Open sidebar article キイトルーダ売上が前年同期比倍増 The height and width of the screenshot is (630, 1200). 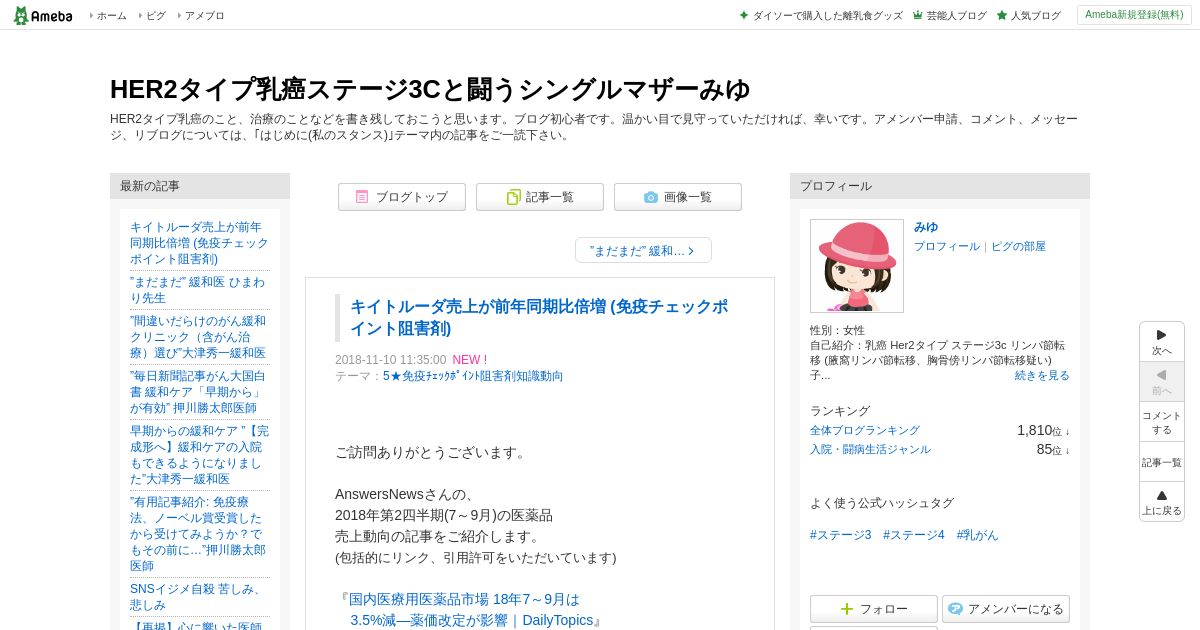point(199,243)
